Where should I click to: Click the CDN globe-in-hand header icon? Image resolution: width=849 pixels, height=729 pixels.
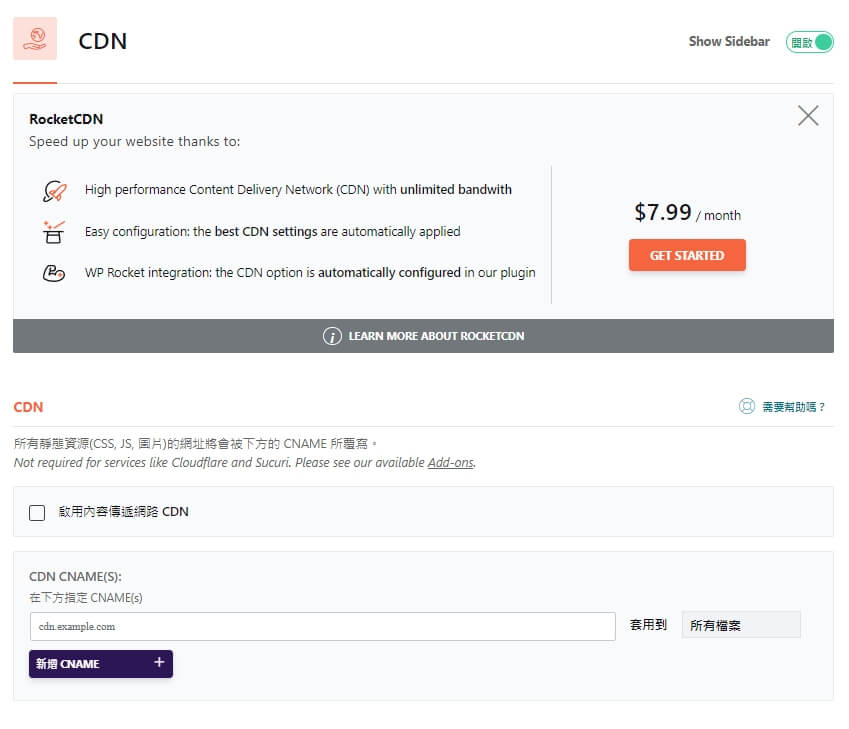point(35,38)
